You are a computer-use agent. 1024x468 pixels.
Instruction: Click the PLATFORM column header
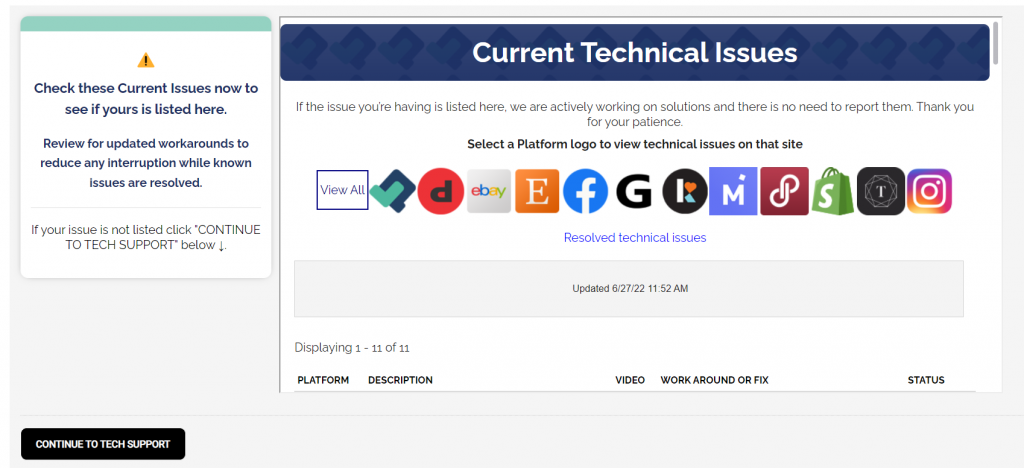point(323,380)
